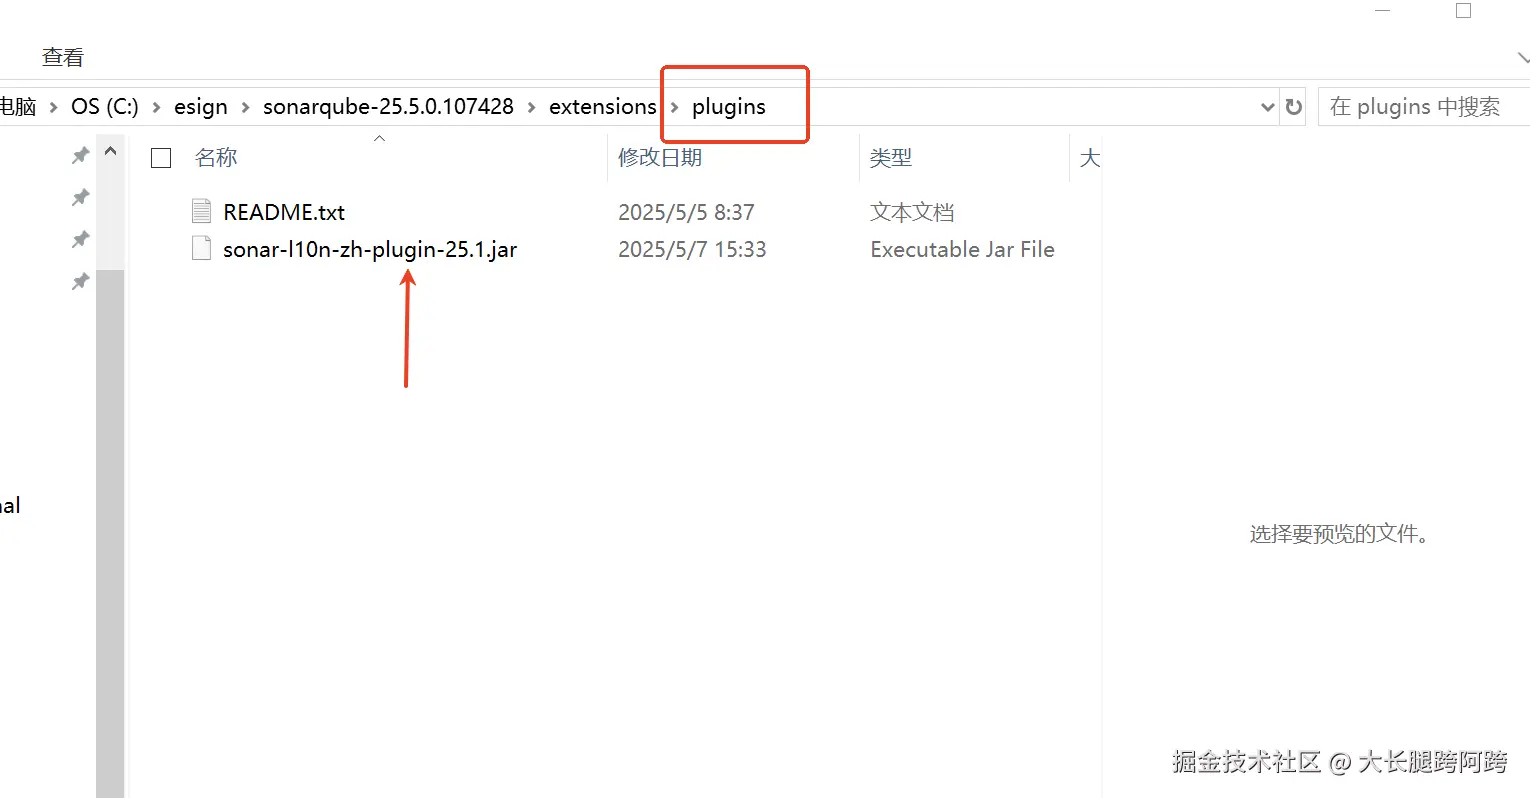Viewport: 1530px width, 798px height.
Task: Maximize the Explorer window
Action: (x=1463, y=11)
